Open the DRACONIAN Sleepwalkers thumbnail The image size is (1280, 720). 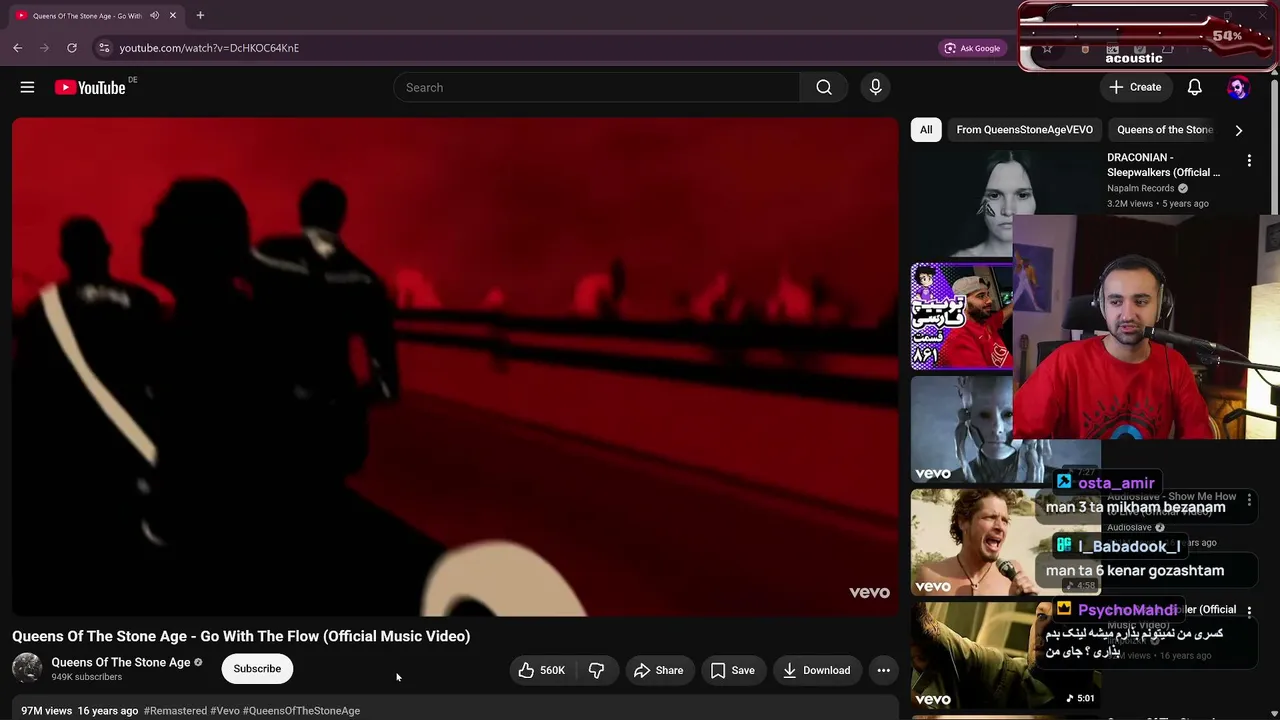pyautogui.click(x=1005, y=203)
